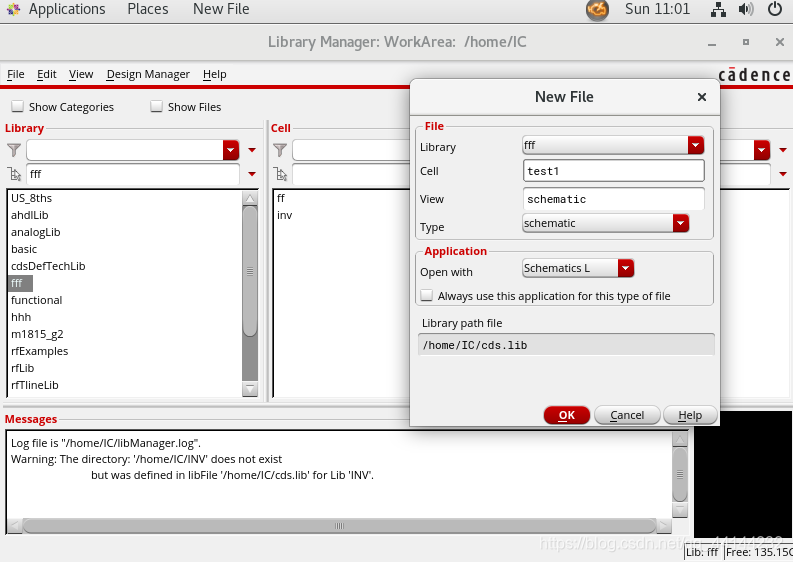Image resolution: width=793 pixels, height=562 pixels.
Task: Select the rfTlineLib library
Action: 34,385
